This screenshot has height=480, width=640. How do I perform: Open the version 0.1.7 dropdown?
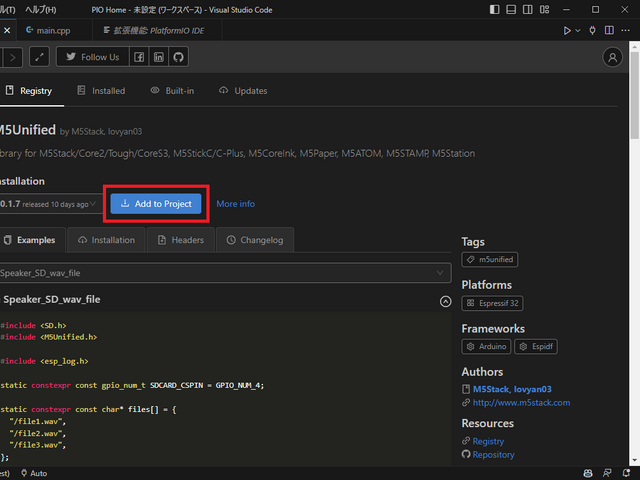point(51,204)
